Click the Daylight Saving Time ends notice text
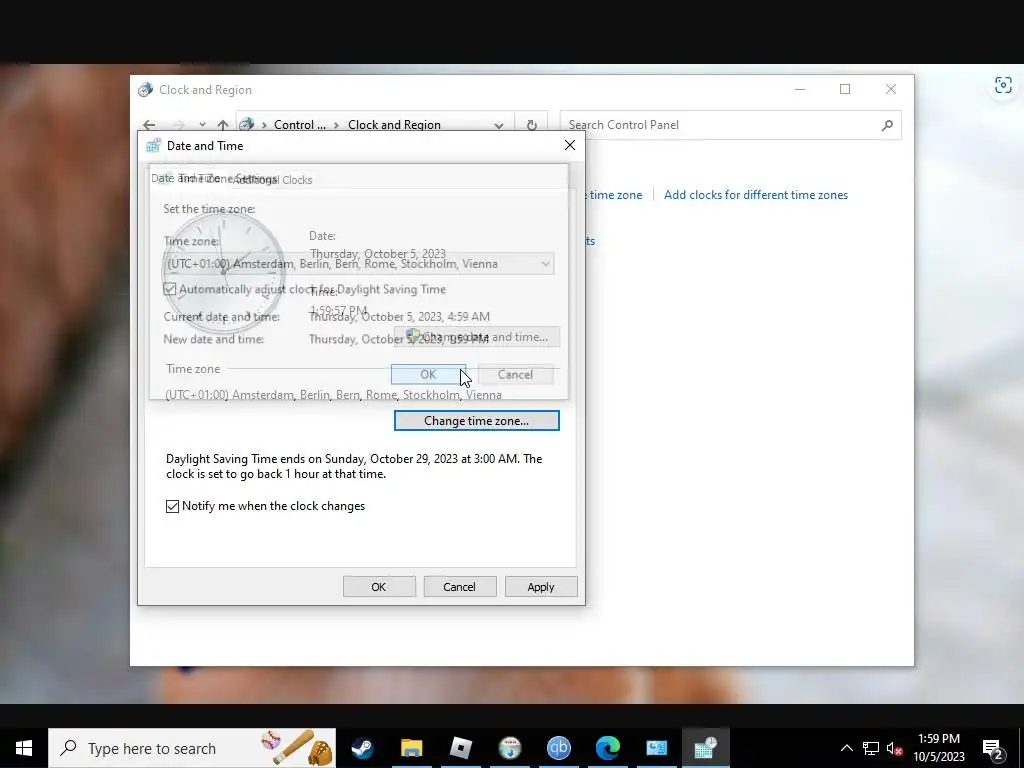The width and height of the screenshot is (1024, 768). pyautogui.click(x=354, y=466)
